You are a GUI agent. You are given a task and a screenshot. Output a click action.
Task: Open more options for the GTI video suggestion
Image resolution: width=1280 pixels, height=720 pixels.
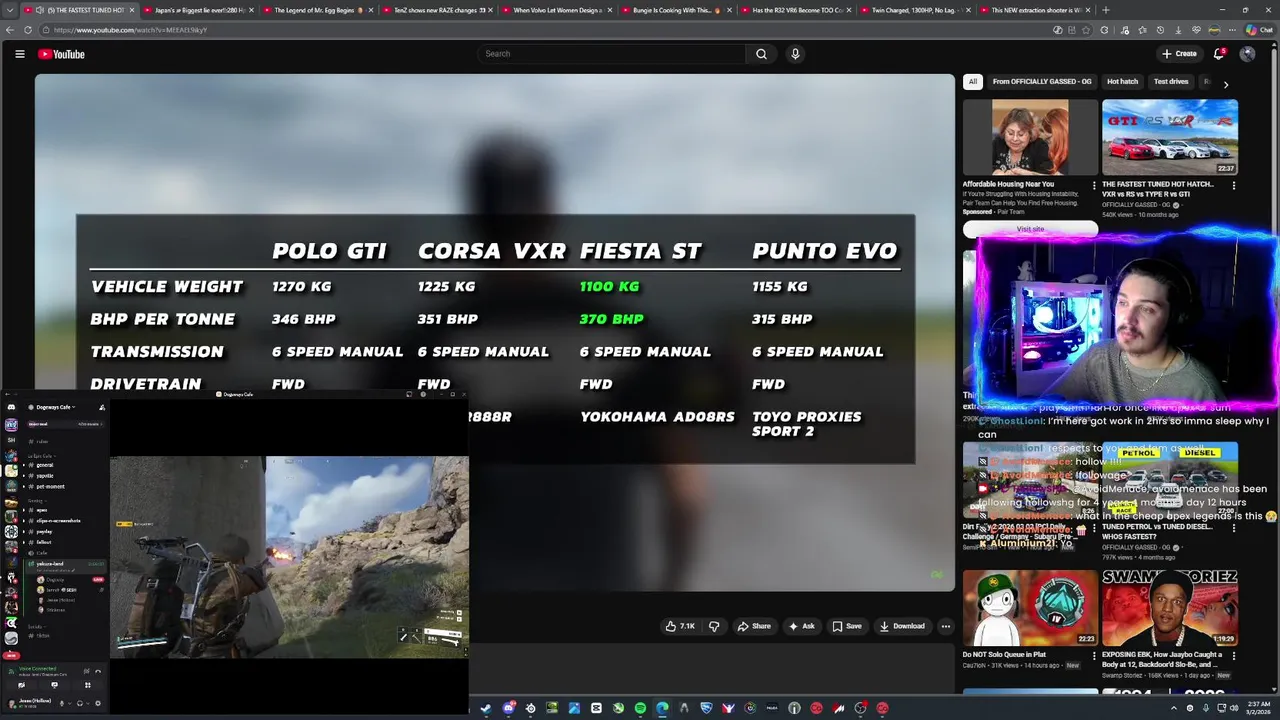pos(1233,185)
